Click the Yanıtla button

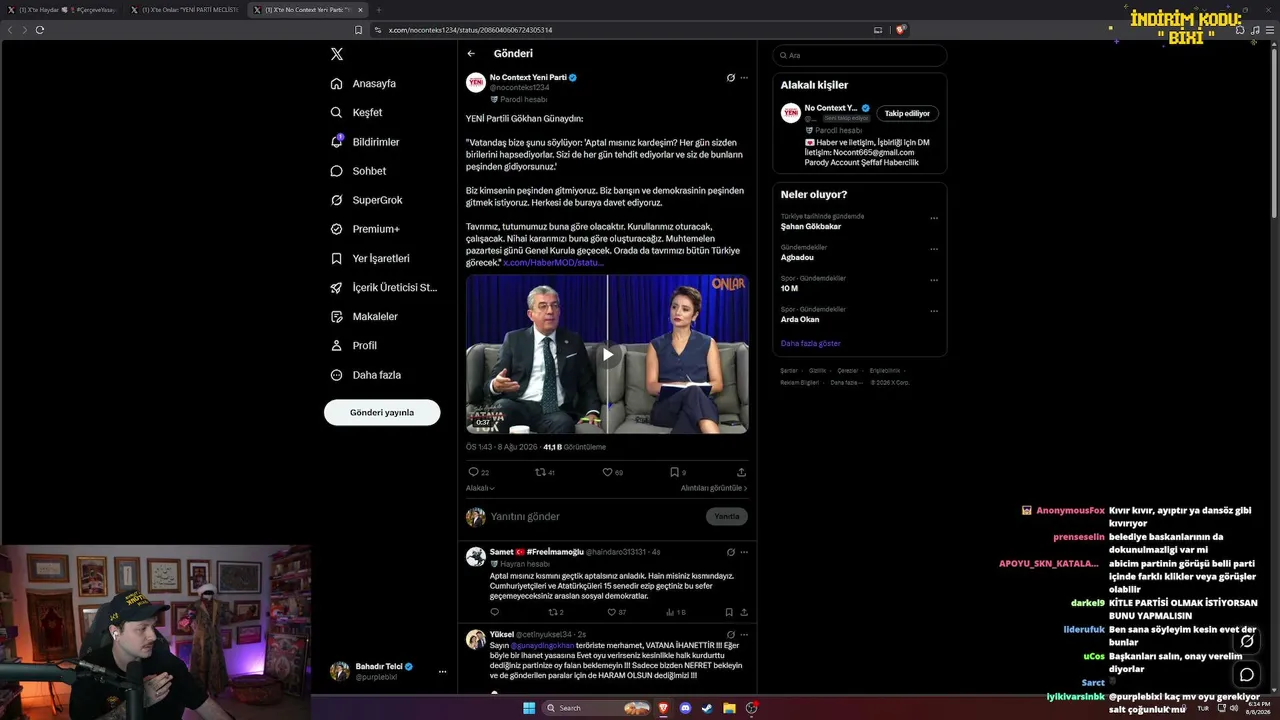coord(727,516)
